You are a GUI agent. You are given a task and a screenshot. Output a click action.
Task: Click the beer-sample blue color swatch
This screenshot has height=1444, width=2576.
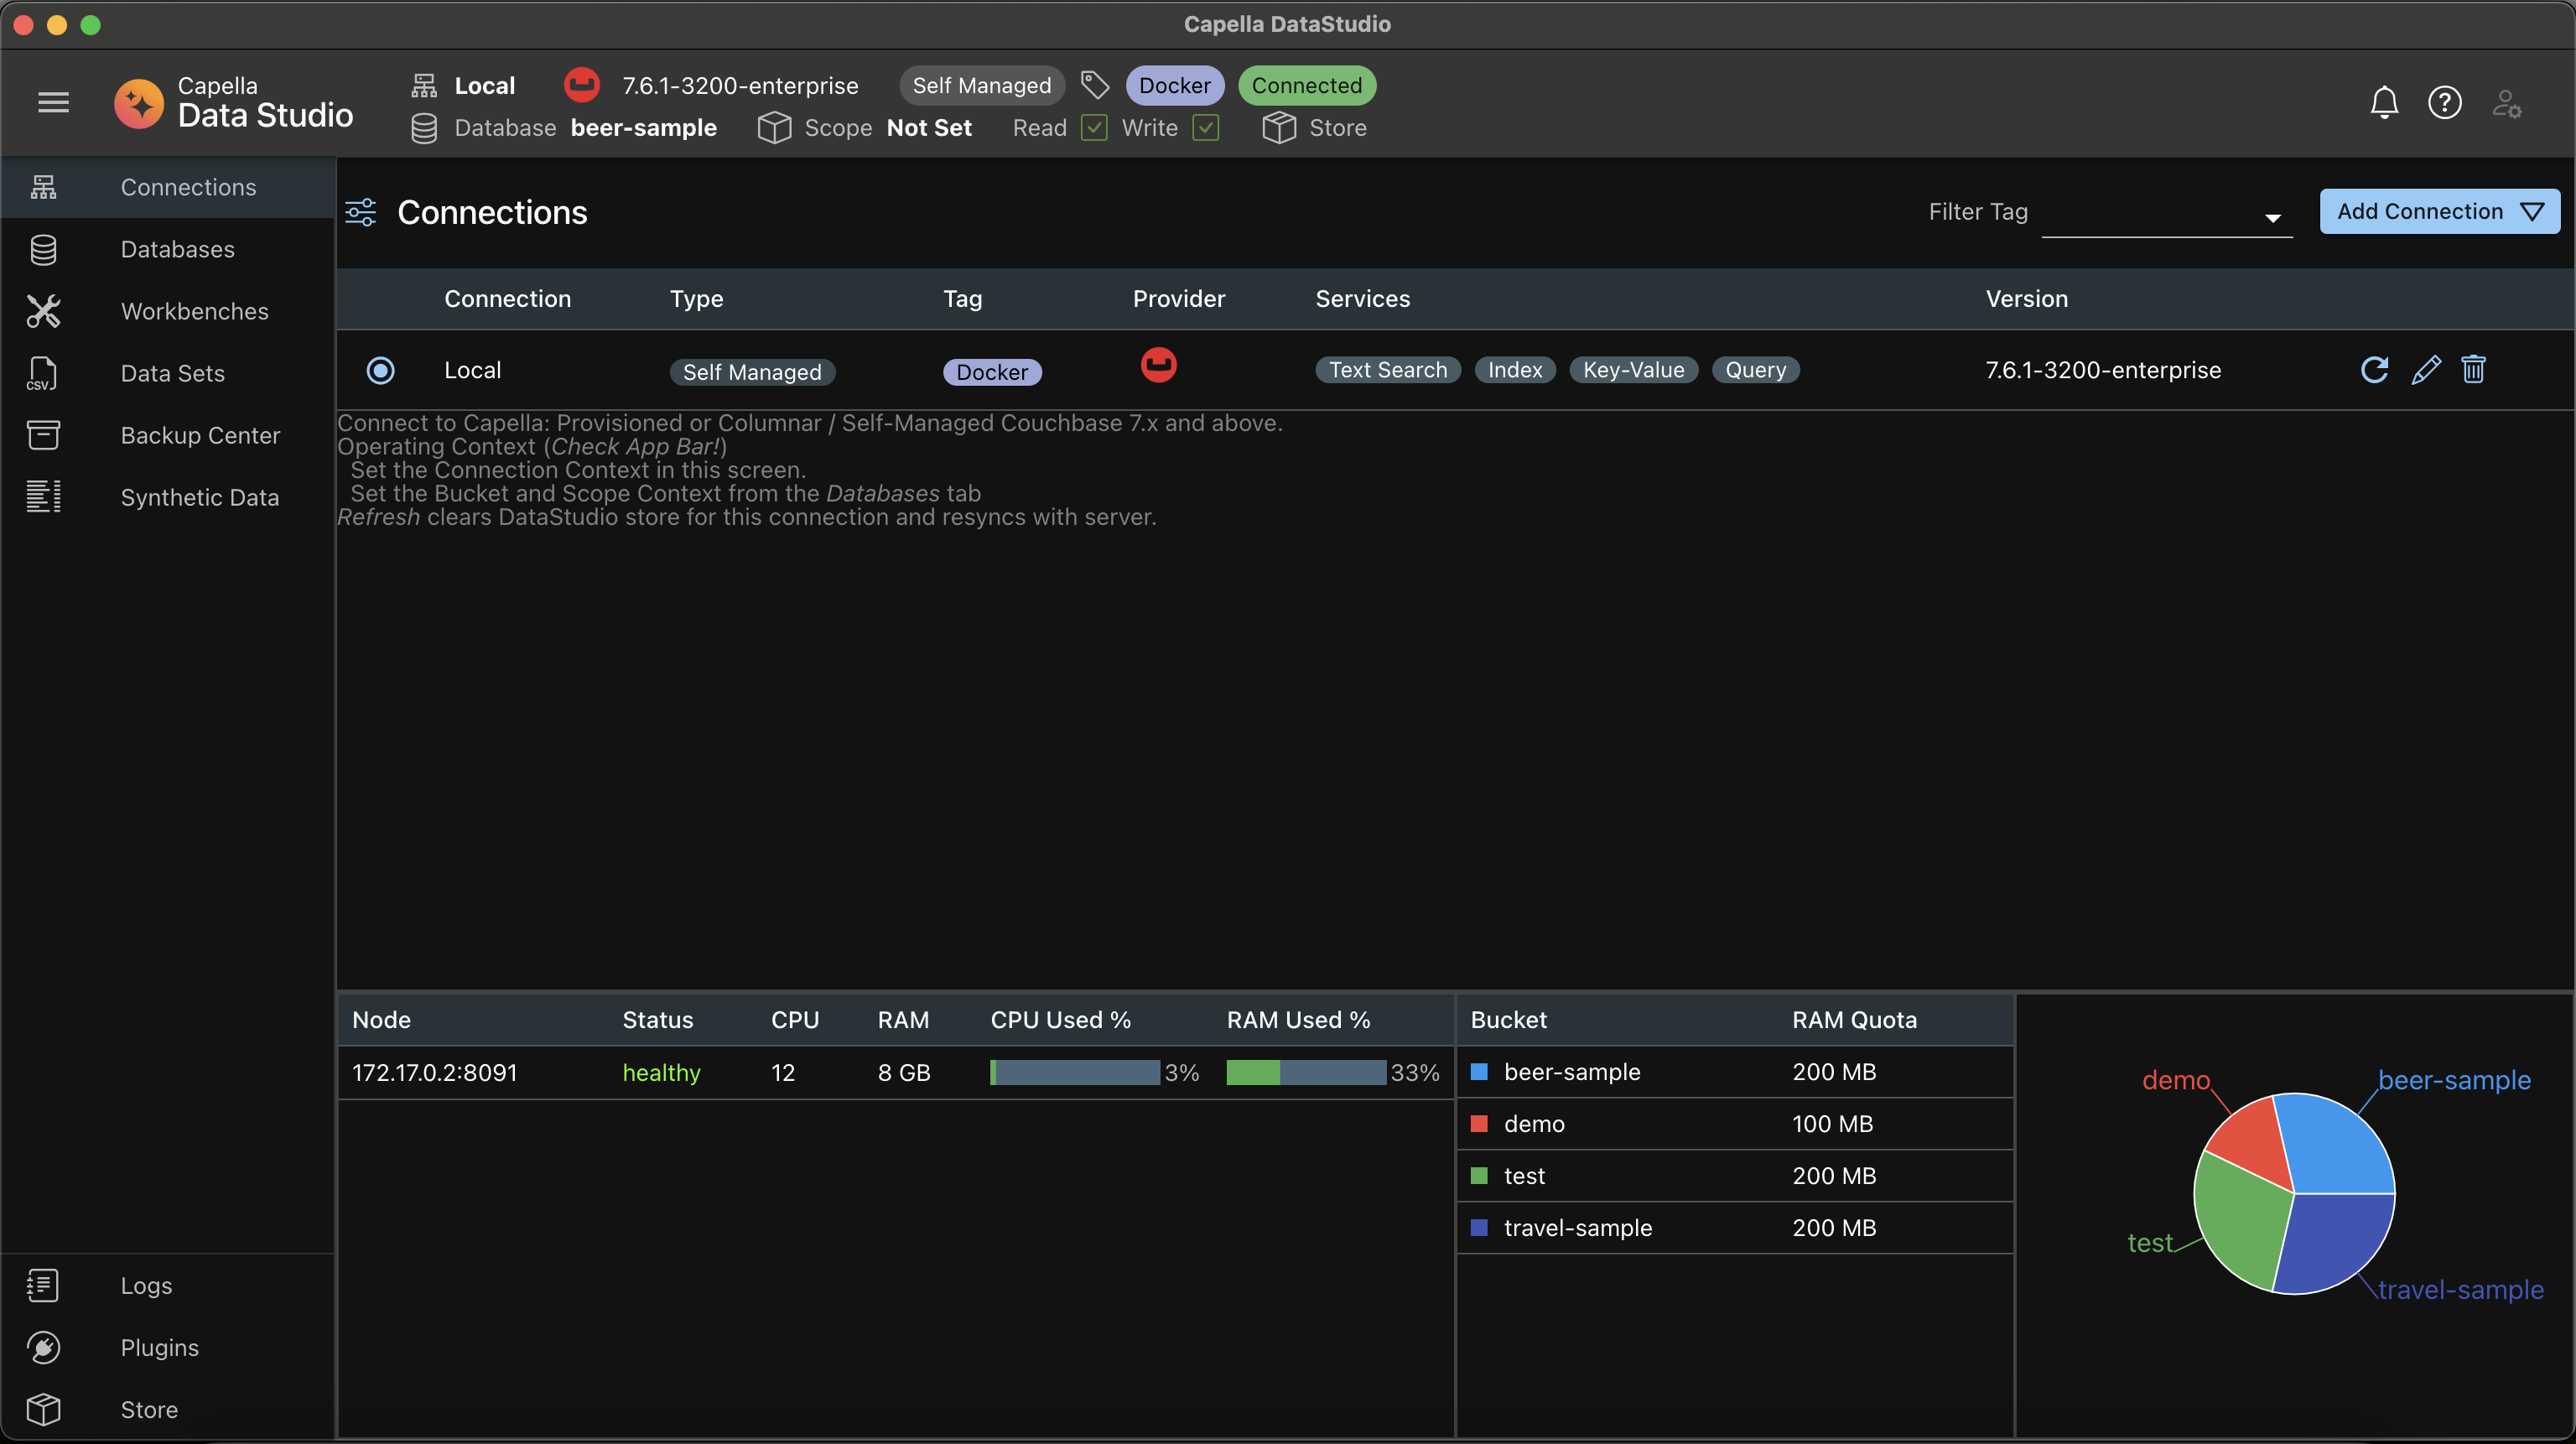click(1479, 1071)
